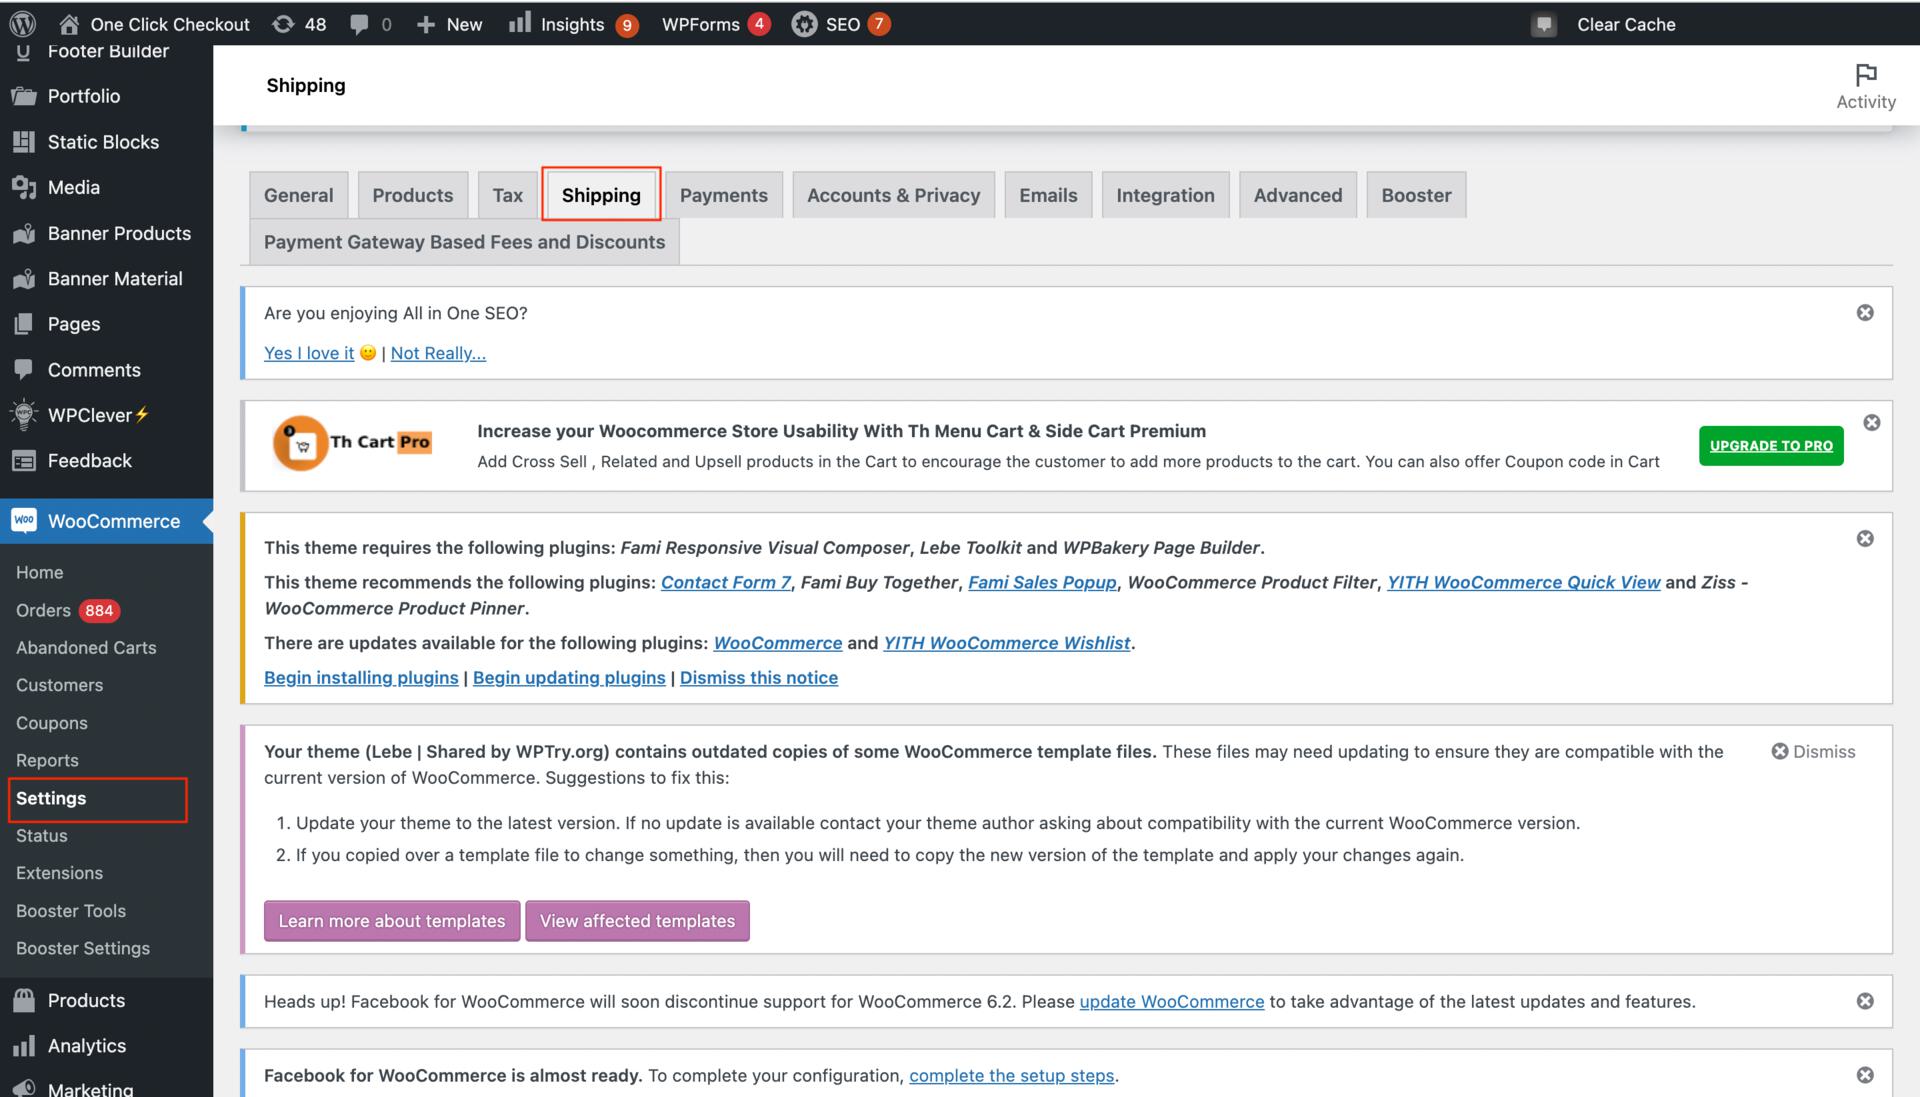This screenshot has height=1097, width=1920.
Task: Click the SEO icon in admin bar
Action: click(x=804, y=25)
